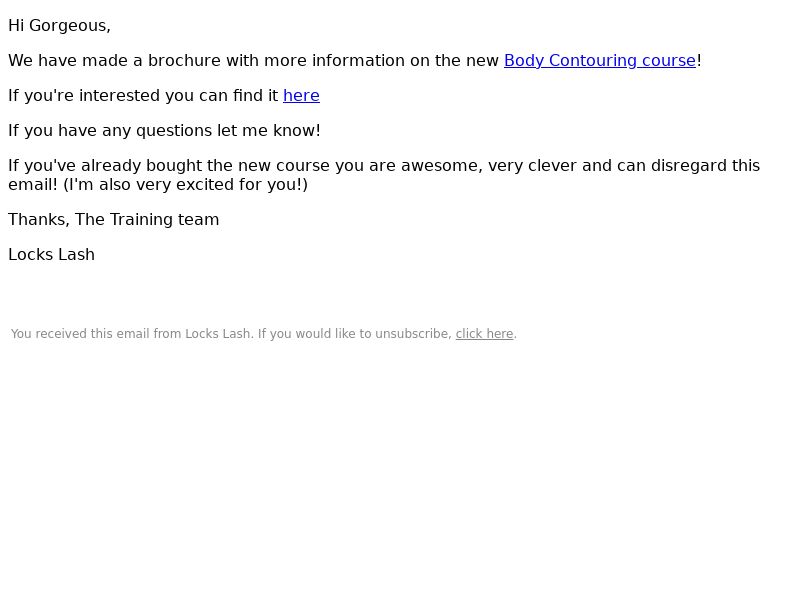Open the Body Contouring course link

click(x=599, y=61)
